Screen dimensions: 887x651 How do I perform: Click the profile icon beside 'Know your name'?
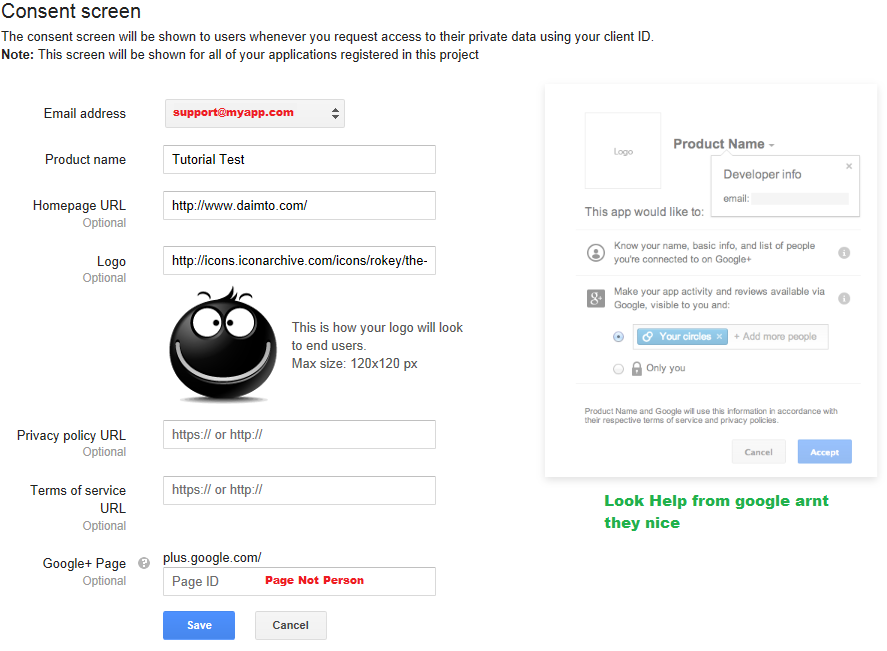tap(595, 252)
